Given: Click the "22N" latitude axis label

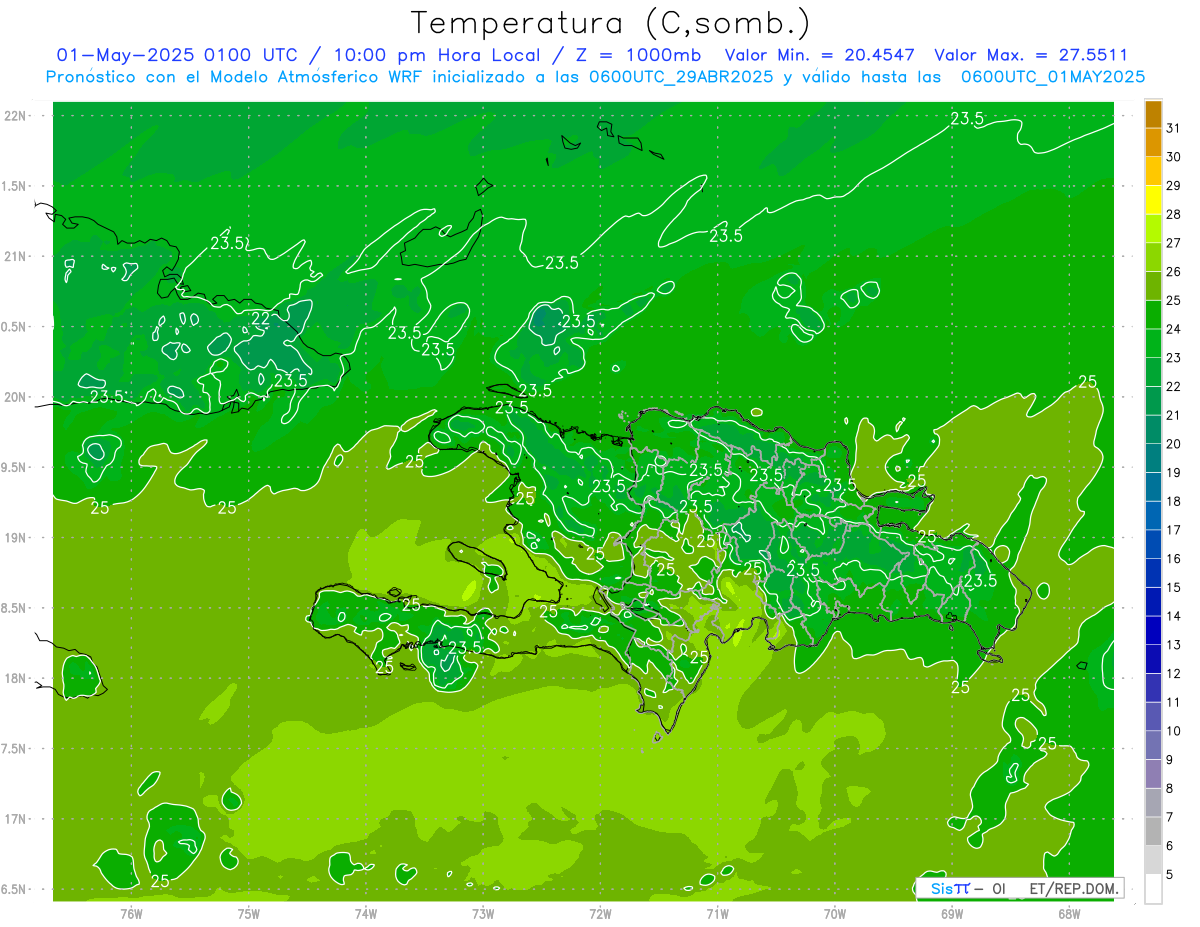Looking at the screenshot, I should (14, 115).
